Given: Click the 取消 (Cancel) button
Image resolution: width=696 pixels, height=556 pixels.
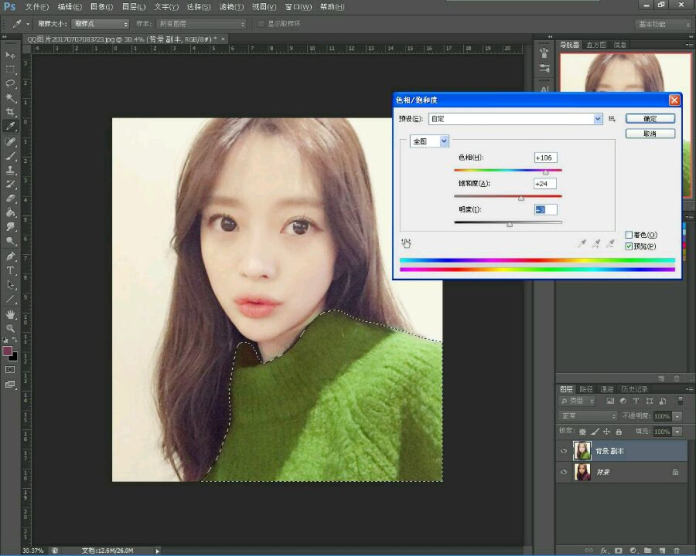Looking at the screenshot, I should 649,133.
